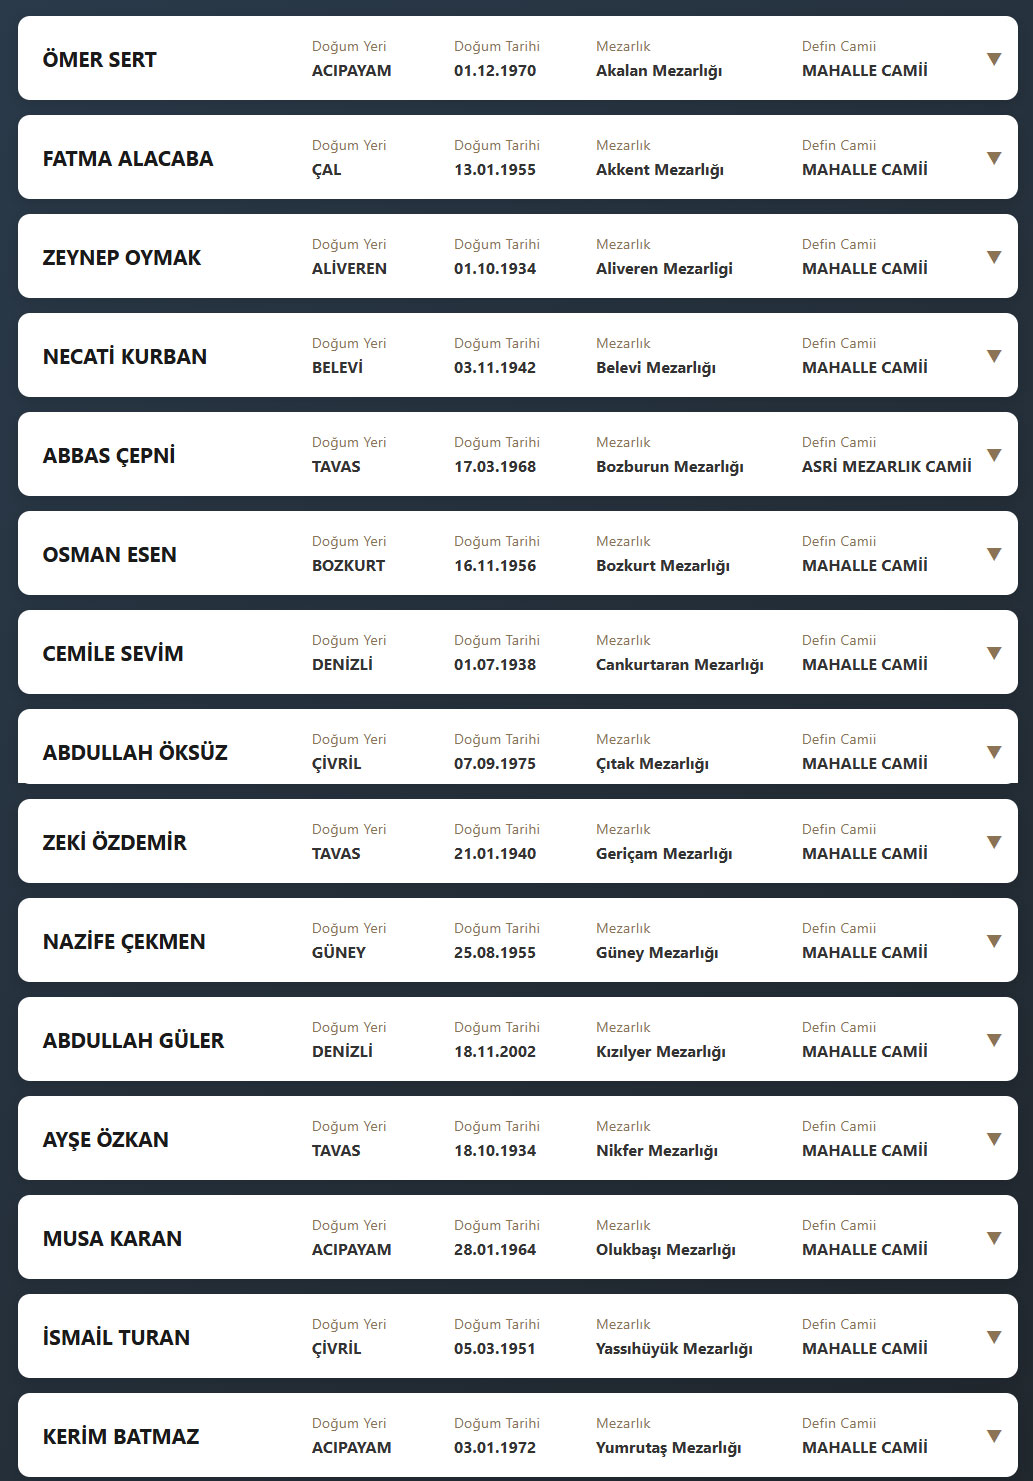Expand ABDULLAH ÖKSÜZ record arrow
The image size is (1033, 1481).
point(994,752)
